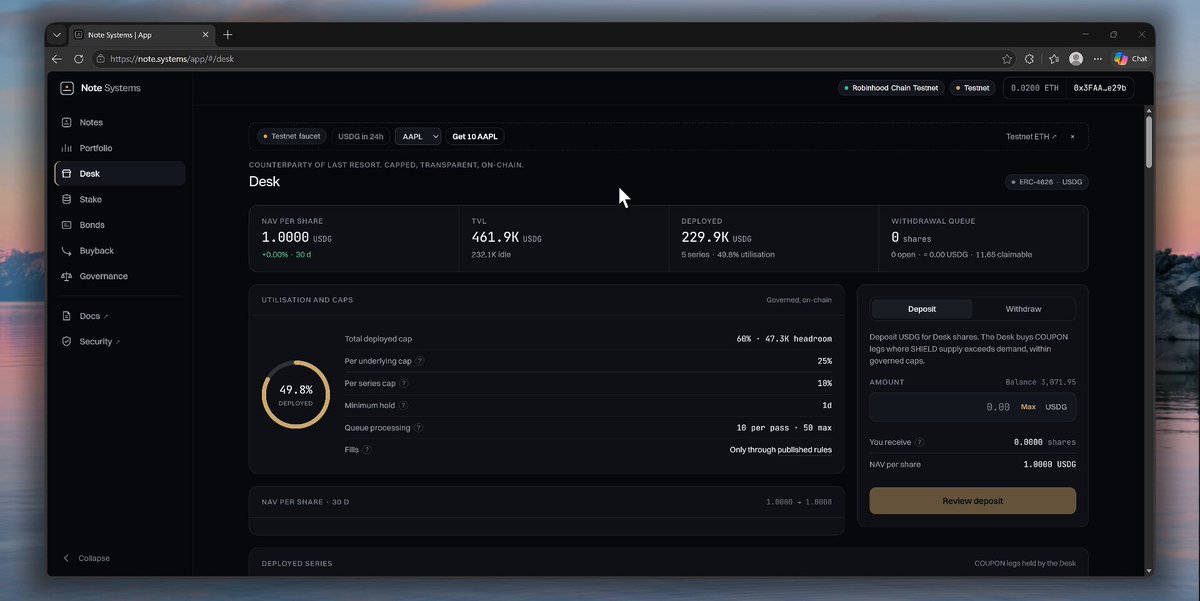Open the AAPL token dropdown
Viewport: 1200px width, 601px height.
click(418, 136)
